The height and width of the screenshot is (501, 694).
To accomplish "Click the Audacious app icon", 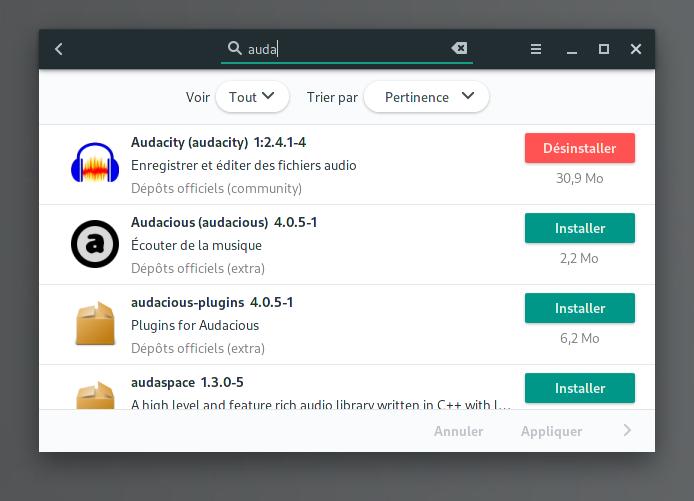I will [95, 244].
